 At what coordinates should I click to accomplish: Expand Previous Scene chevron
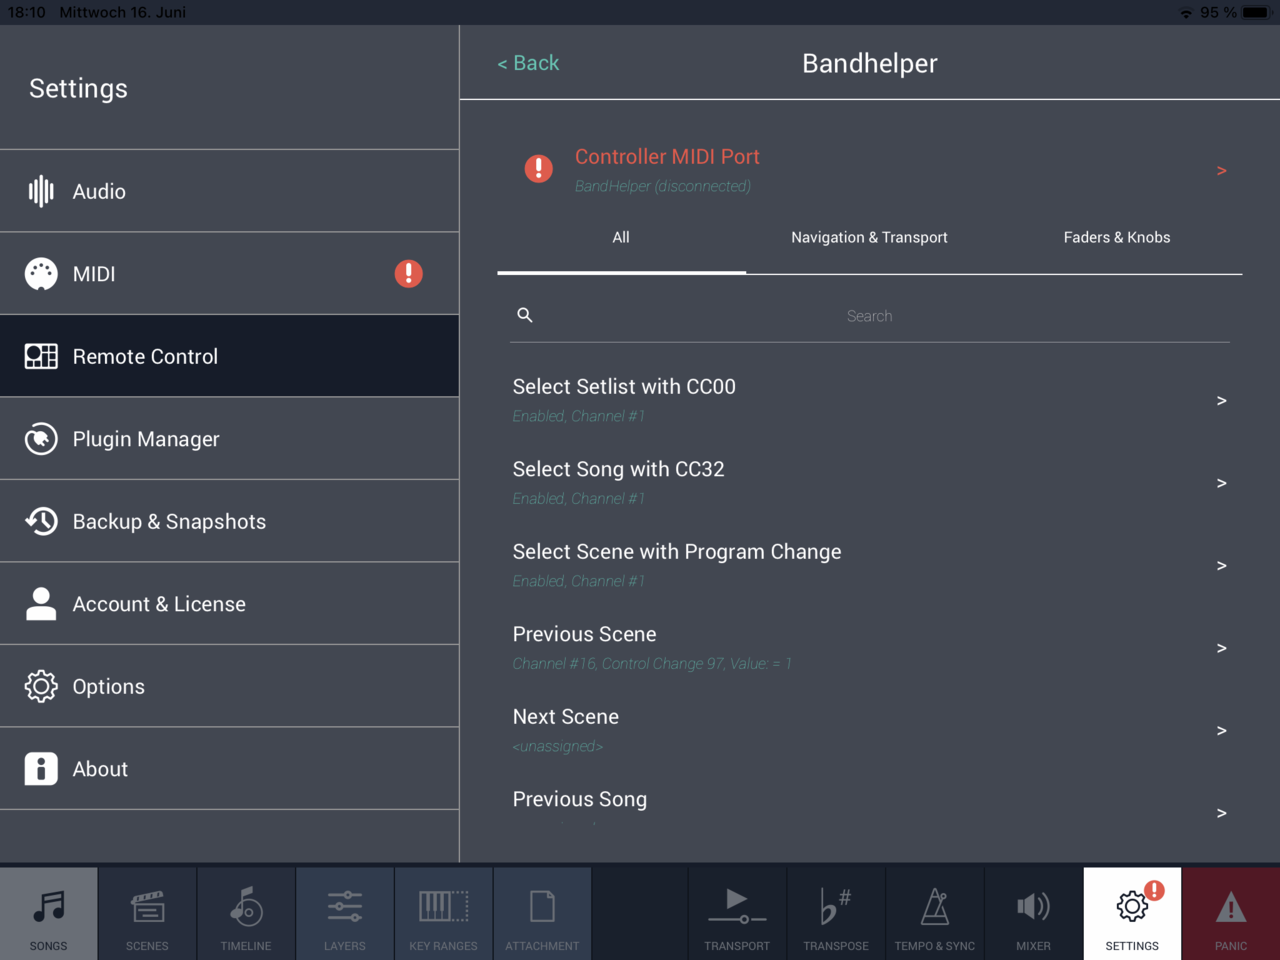coord(1221,648)
